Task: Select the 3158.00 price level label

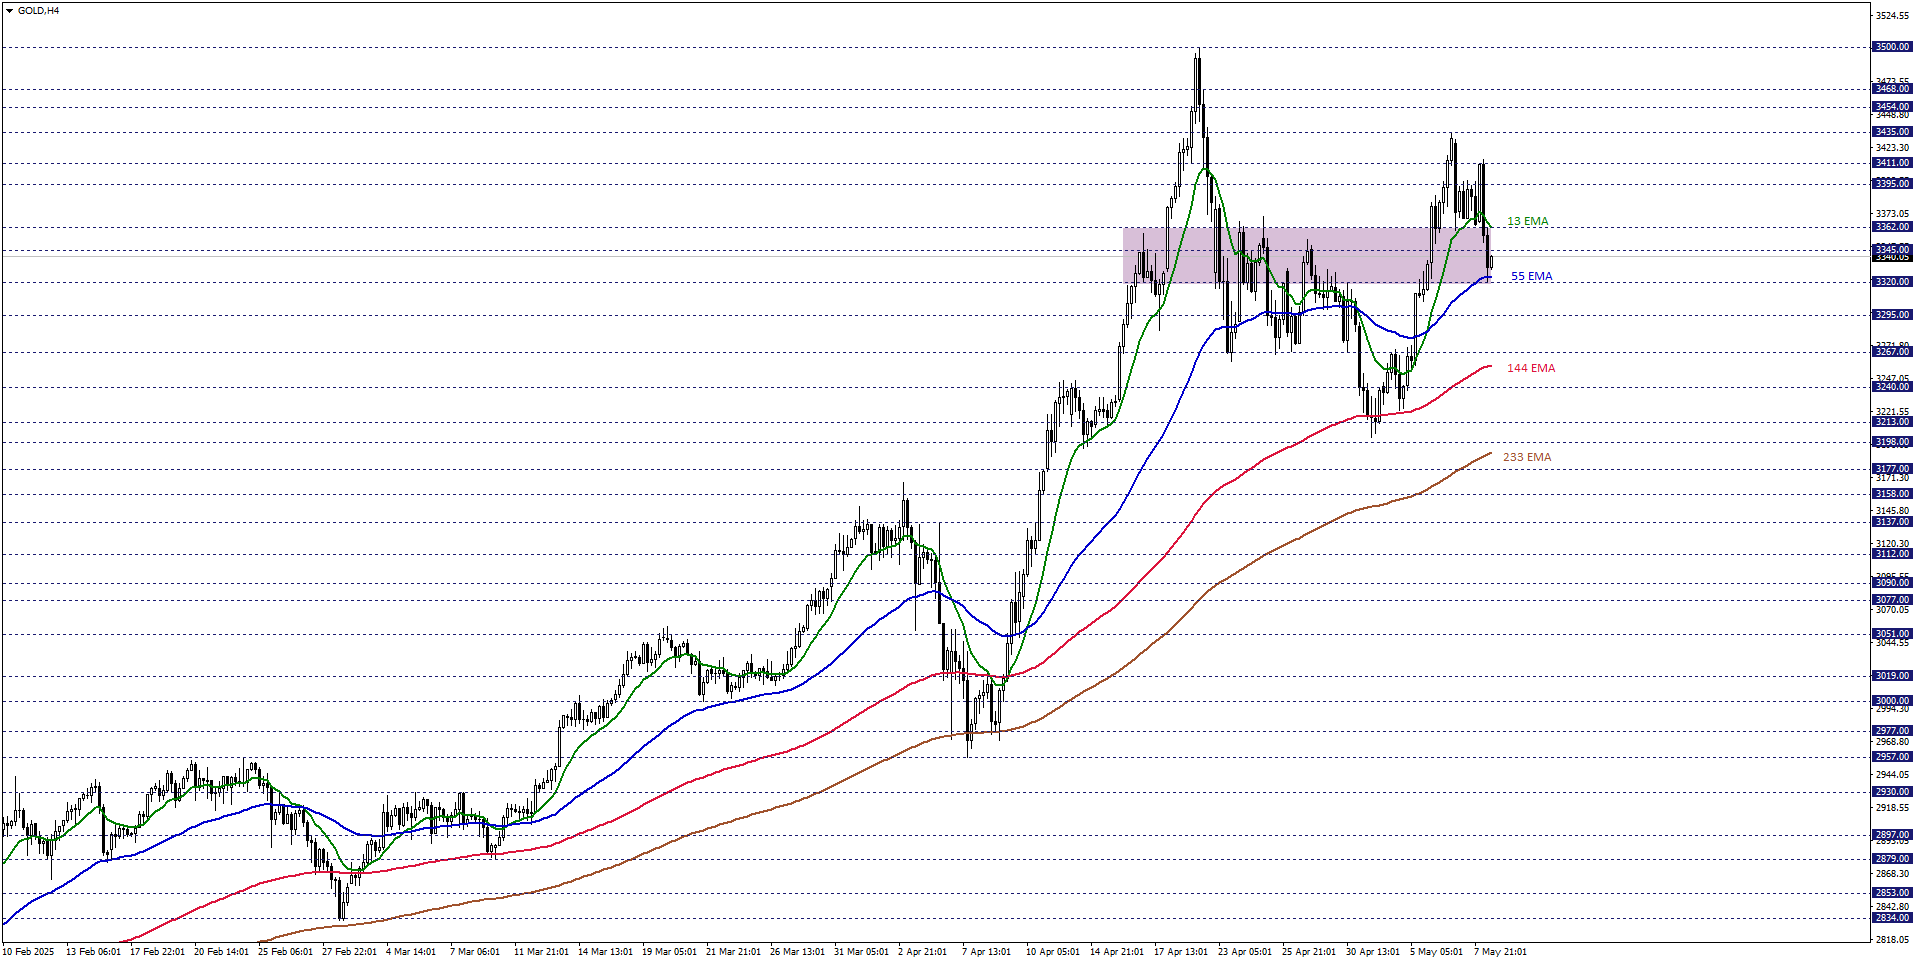Action: click(1892, 494)
